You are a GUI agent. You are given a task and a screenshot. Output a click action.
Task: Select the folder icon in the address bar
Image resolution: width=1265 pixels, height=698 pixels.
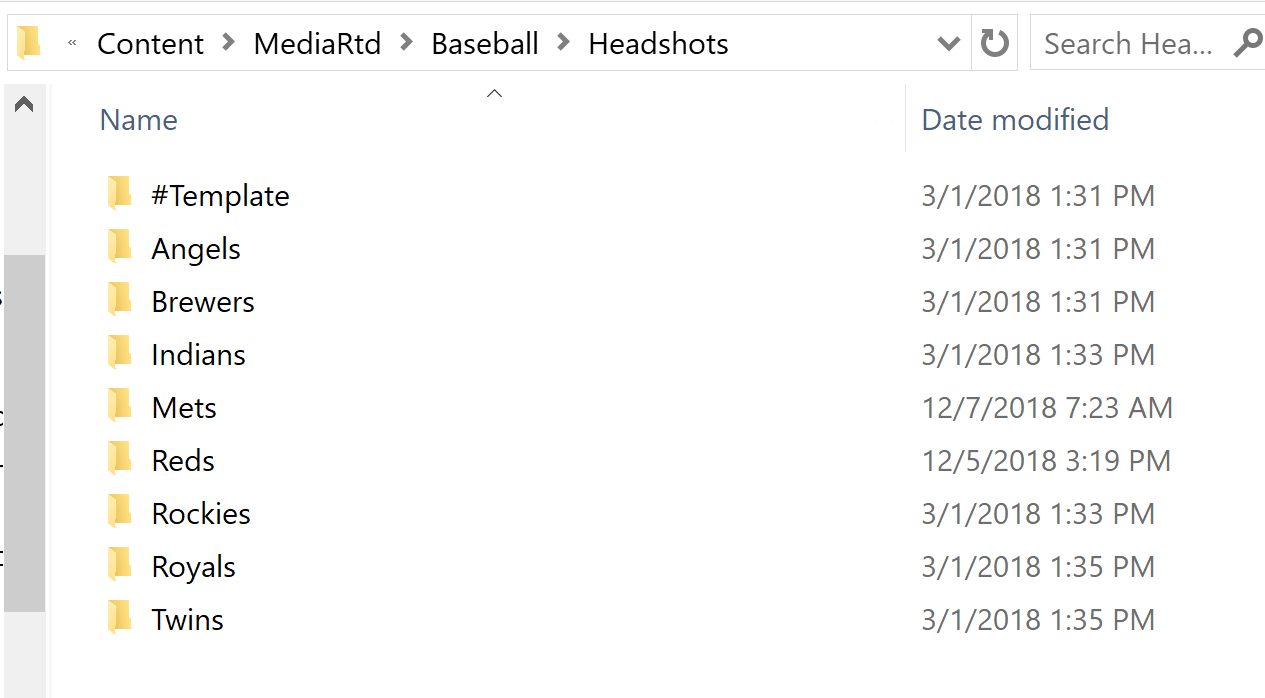[29, 42]
